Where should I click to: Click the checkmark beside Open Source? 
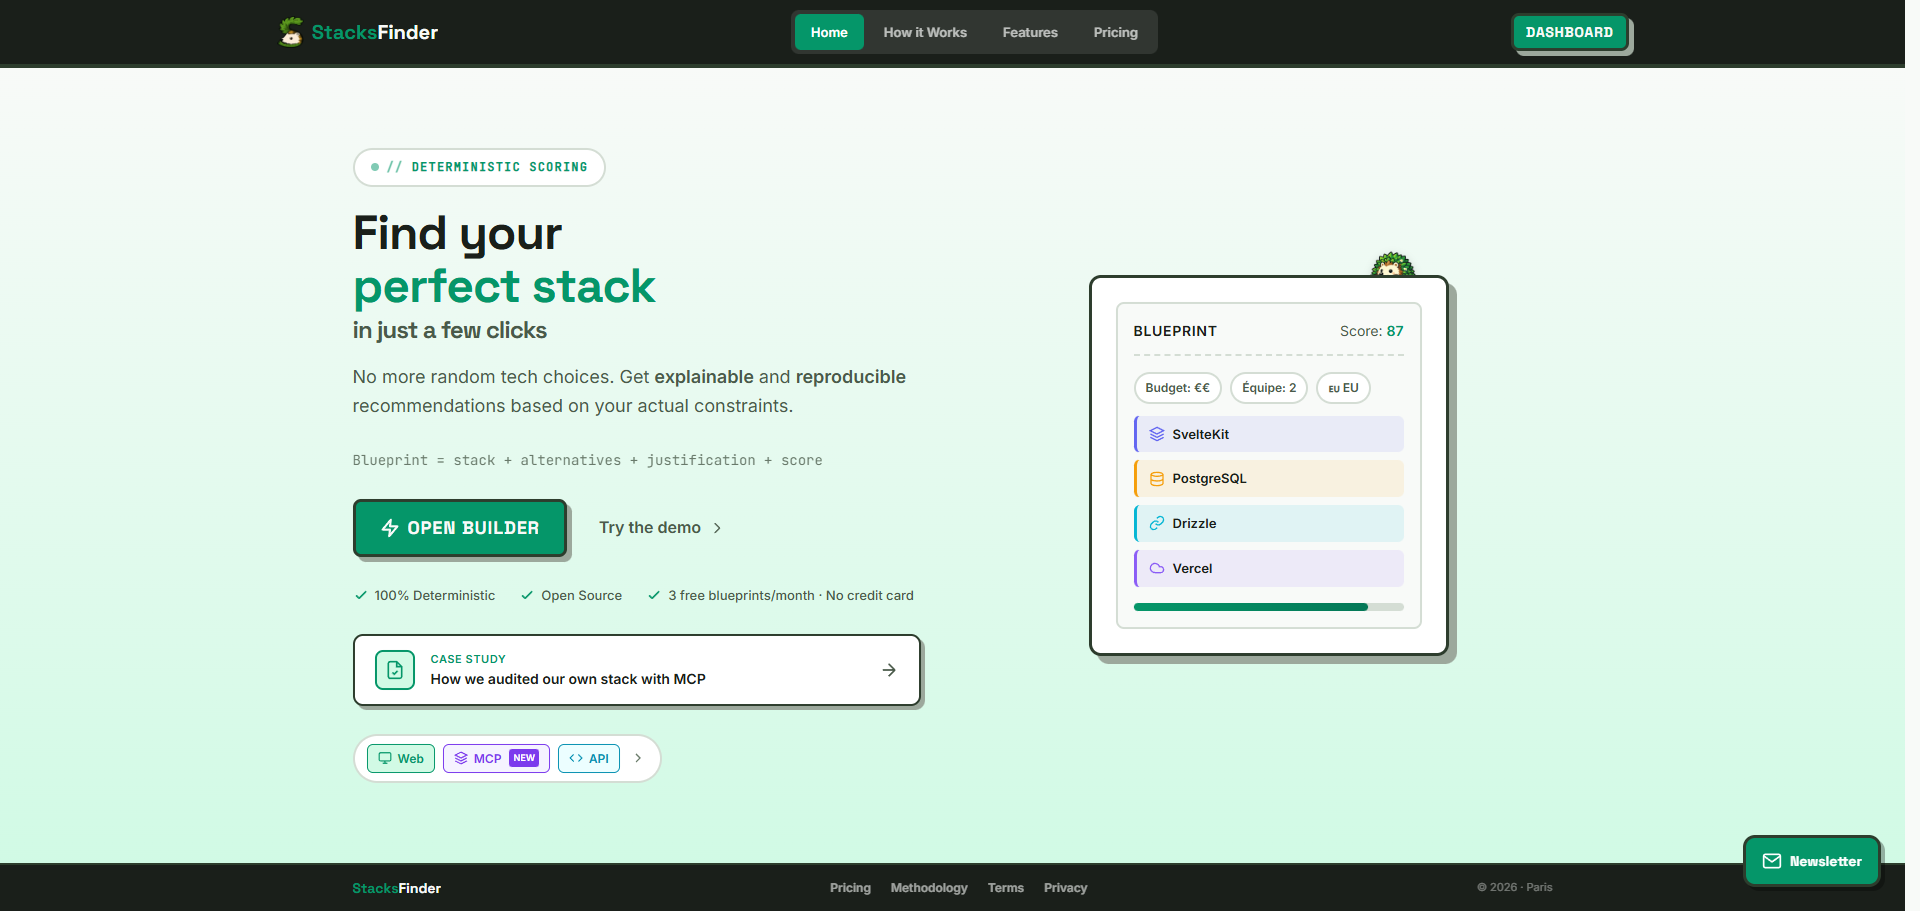click(527, 595)
